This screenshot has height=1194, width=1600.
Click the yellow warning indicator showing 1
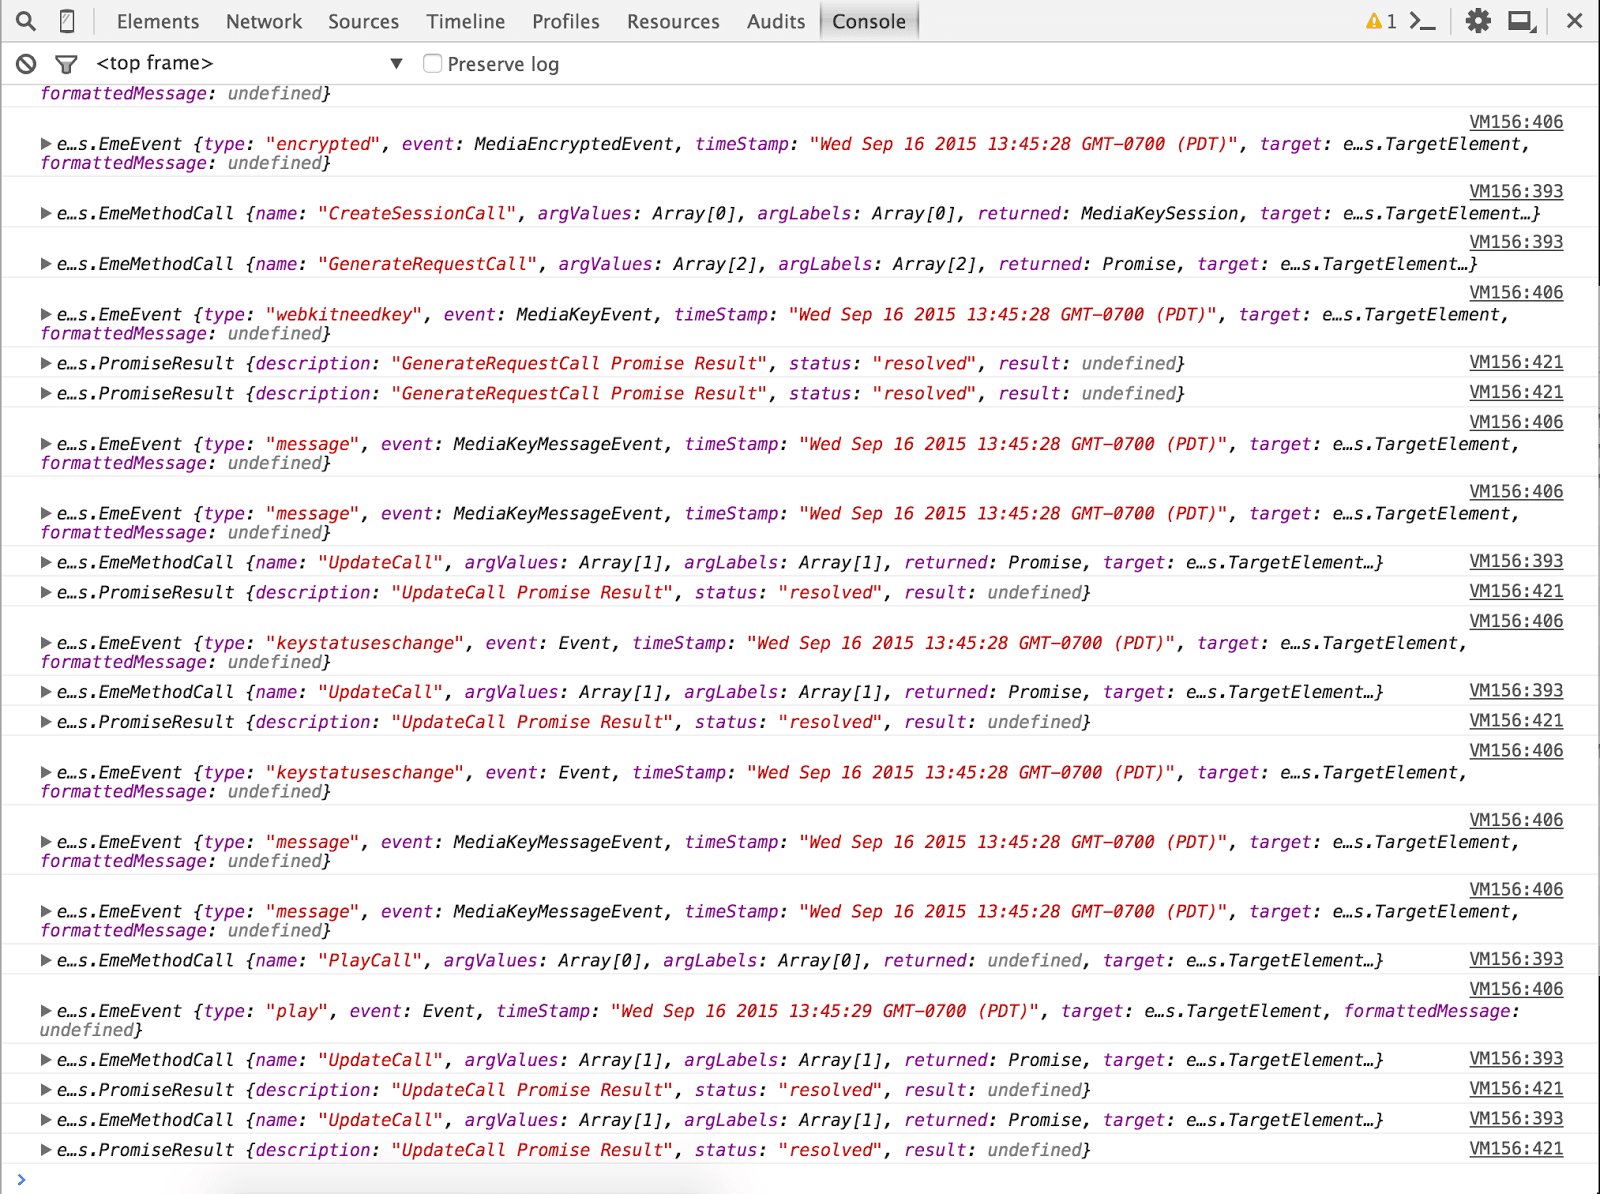pos(1385,20)
